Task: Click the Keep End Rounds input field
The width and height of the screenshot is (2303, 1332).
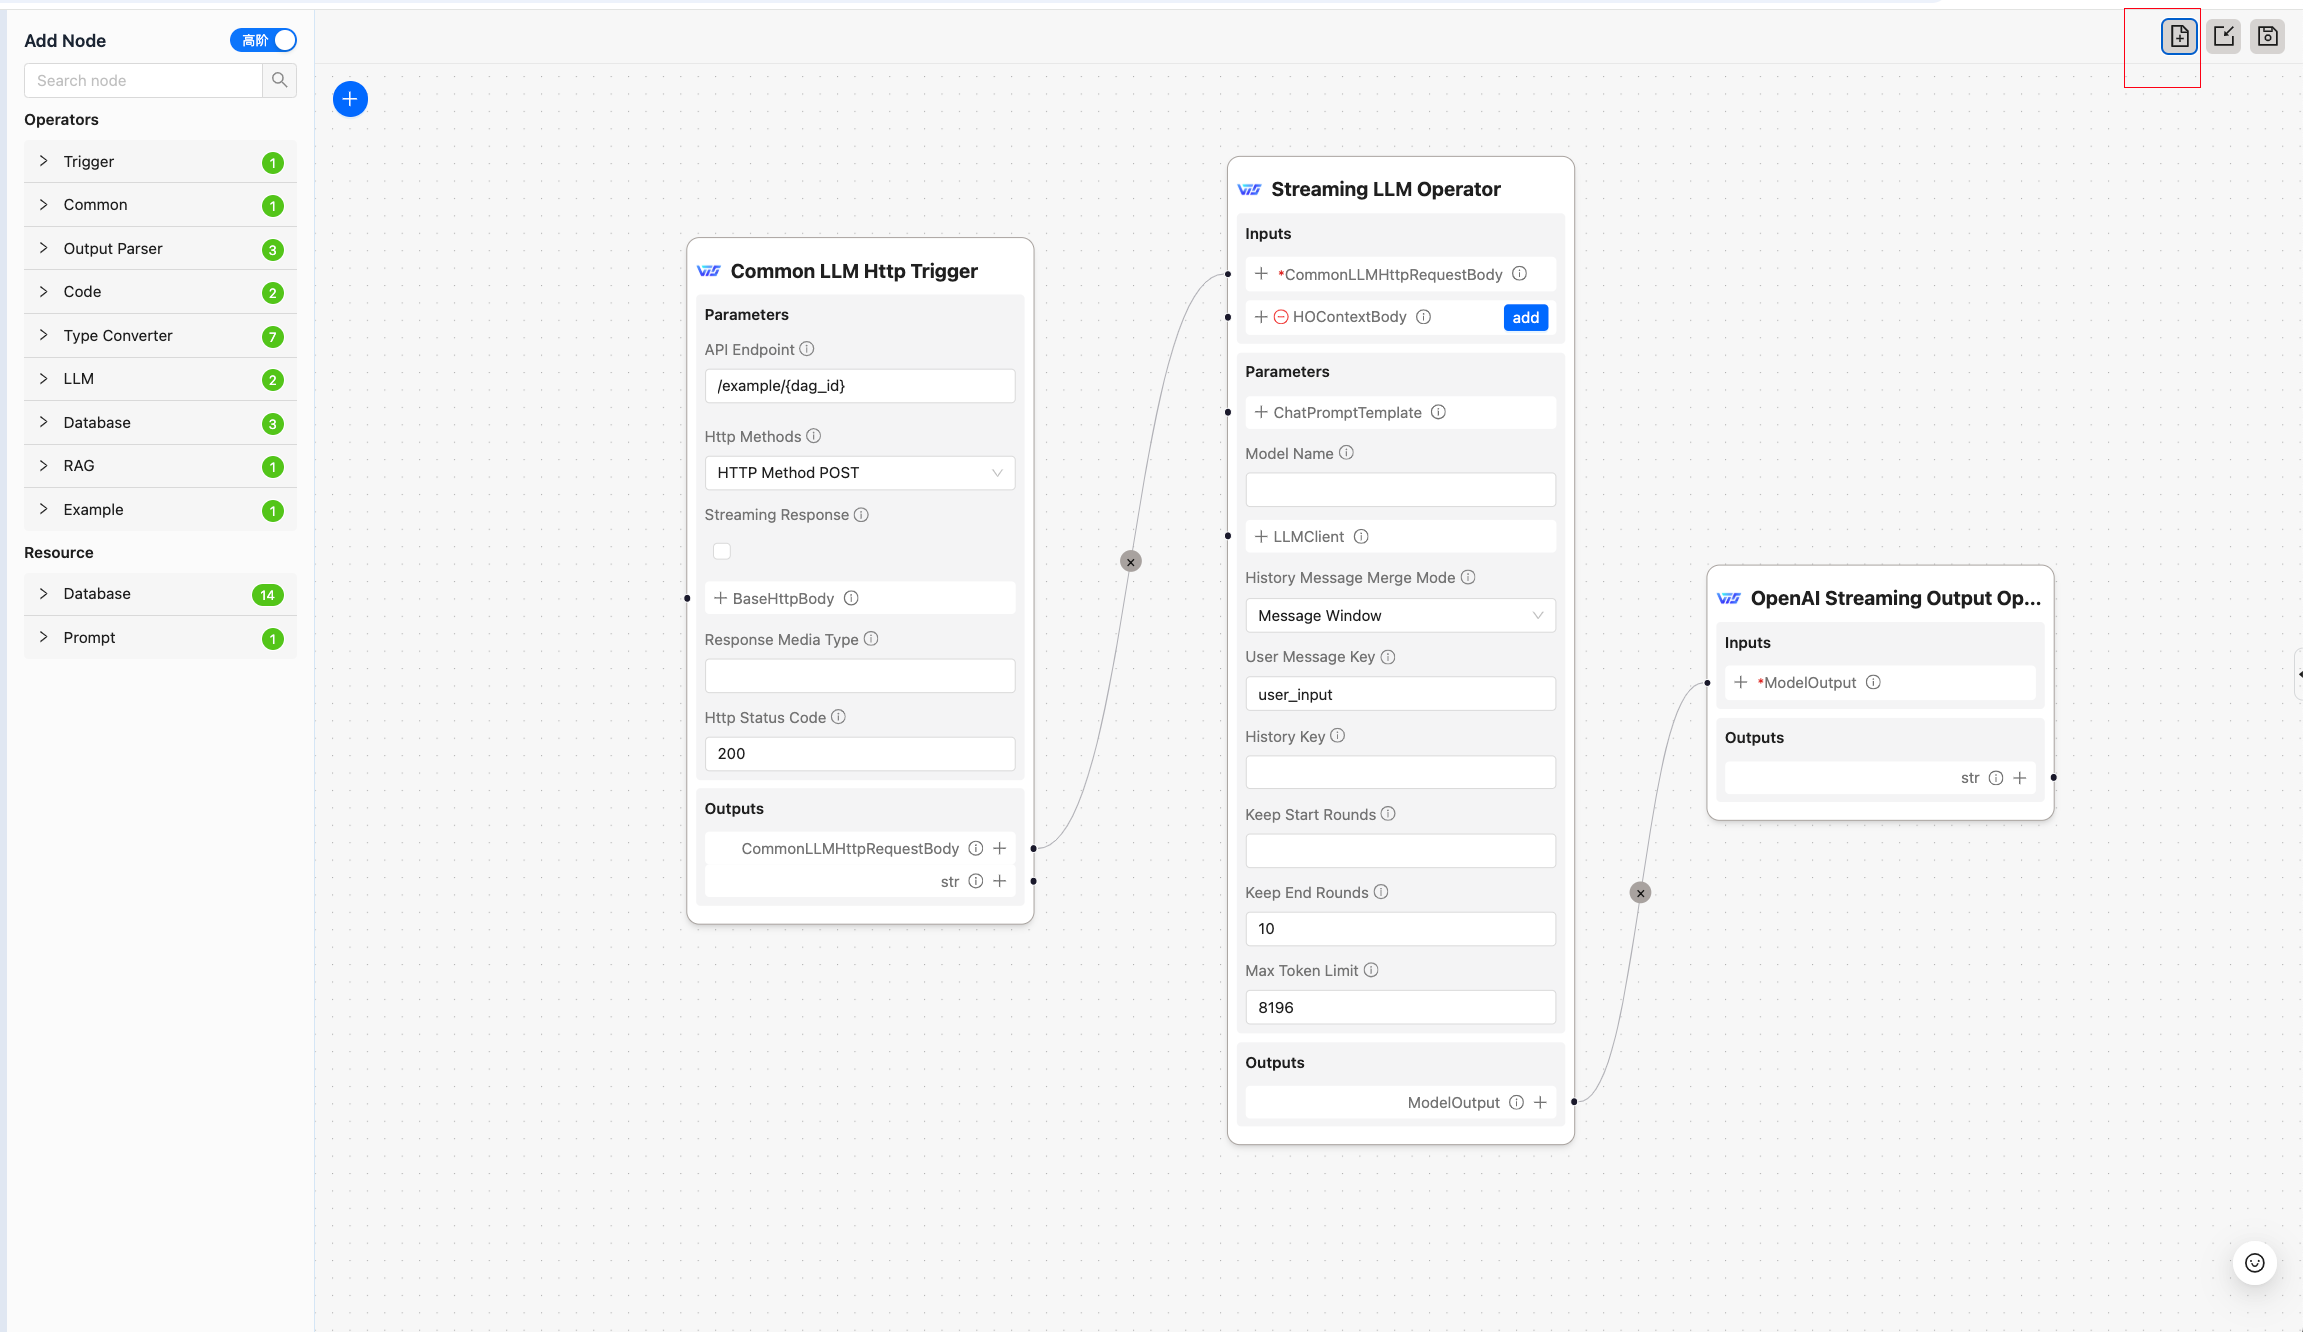Action: click(1399, 929)
